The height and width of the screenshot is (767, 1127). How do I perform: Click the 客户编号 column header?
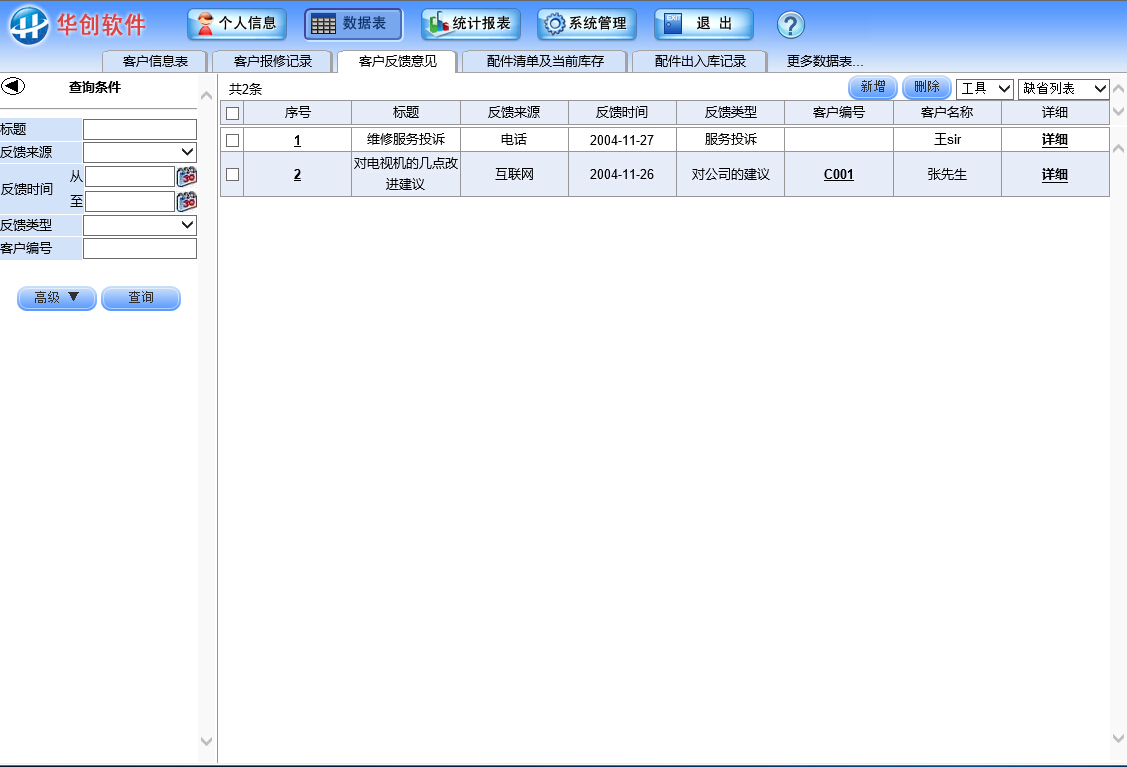click(x=839, y=112)
